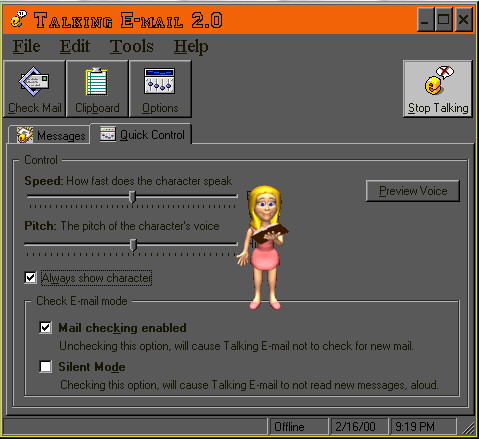Click the Stop Talking button
This screenshot has width=479, height=439.
[438, 89]
